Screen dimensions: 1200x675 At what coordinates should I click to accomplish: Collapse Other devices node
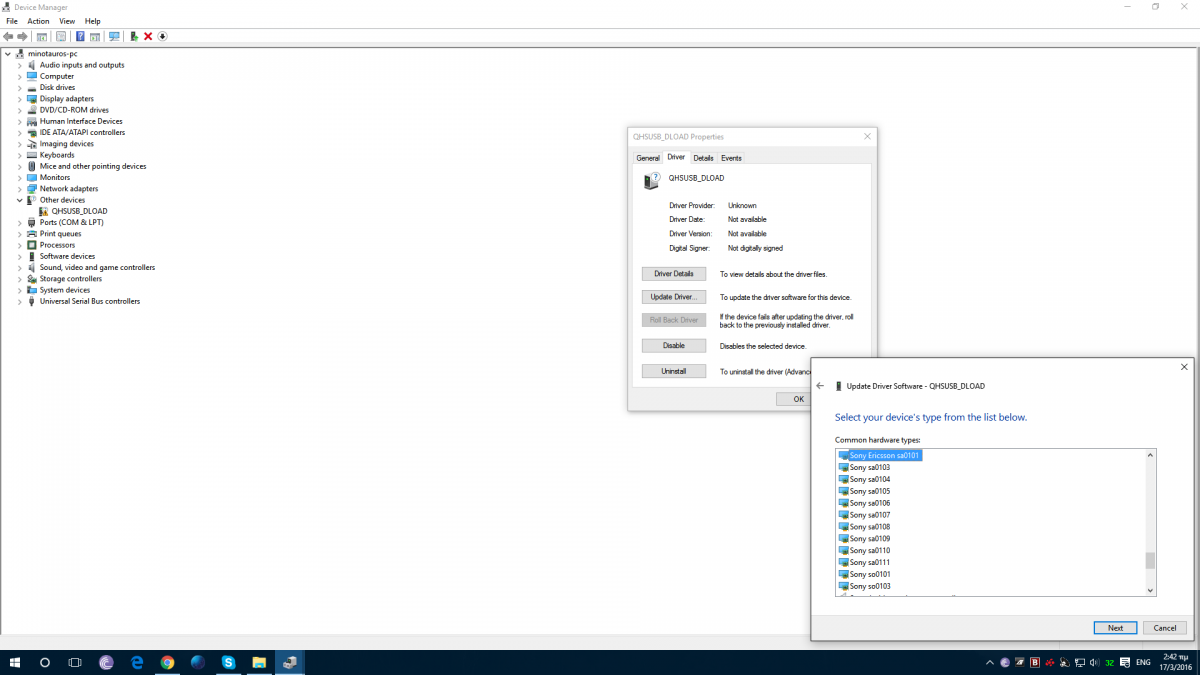click(x=19, y=200)
